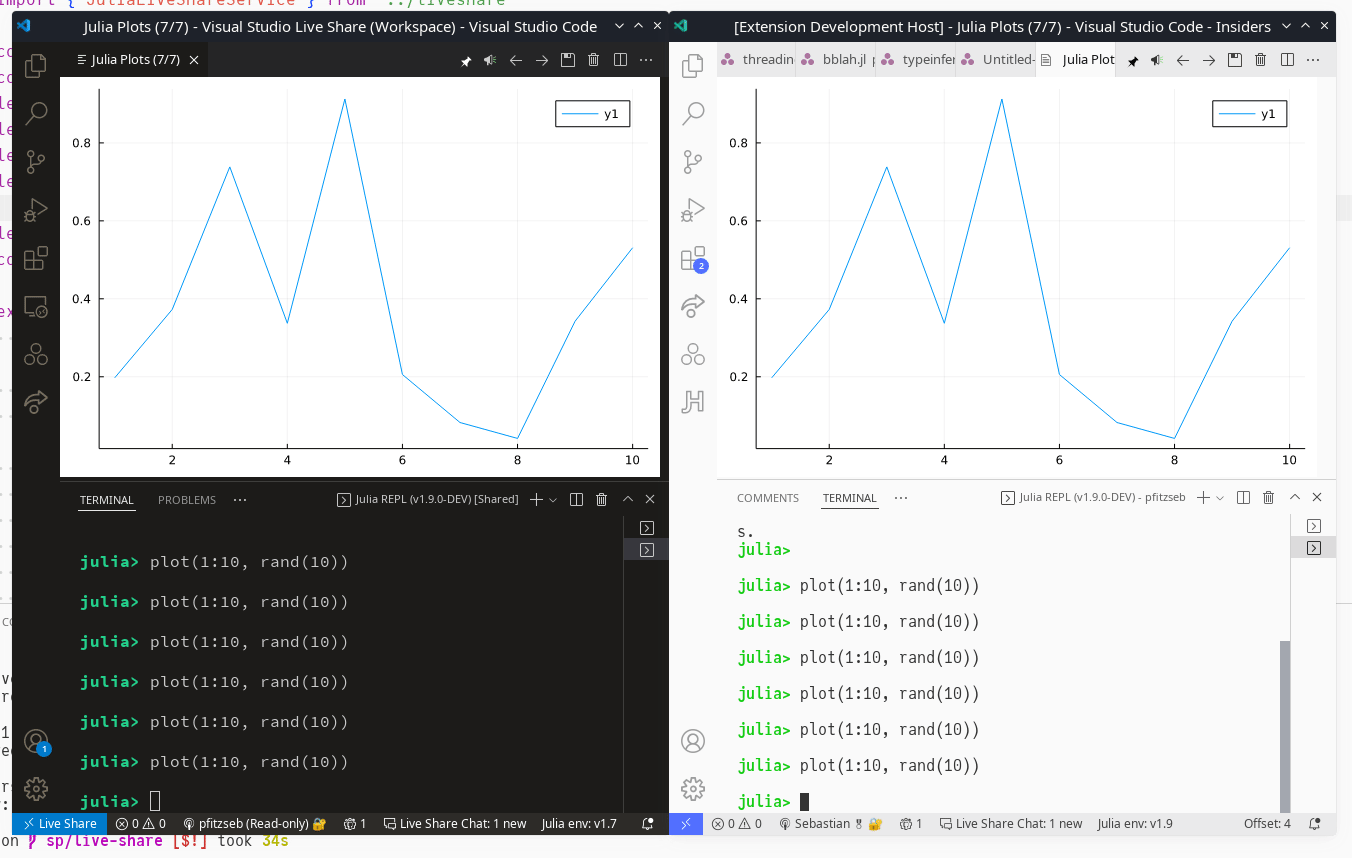Image resolution: width=1352 pixels, height=858 pixels.
Task: Split editor right in right window
Action: [1287, 61]
